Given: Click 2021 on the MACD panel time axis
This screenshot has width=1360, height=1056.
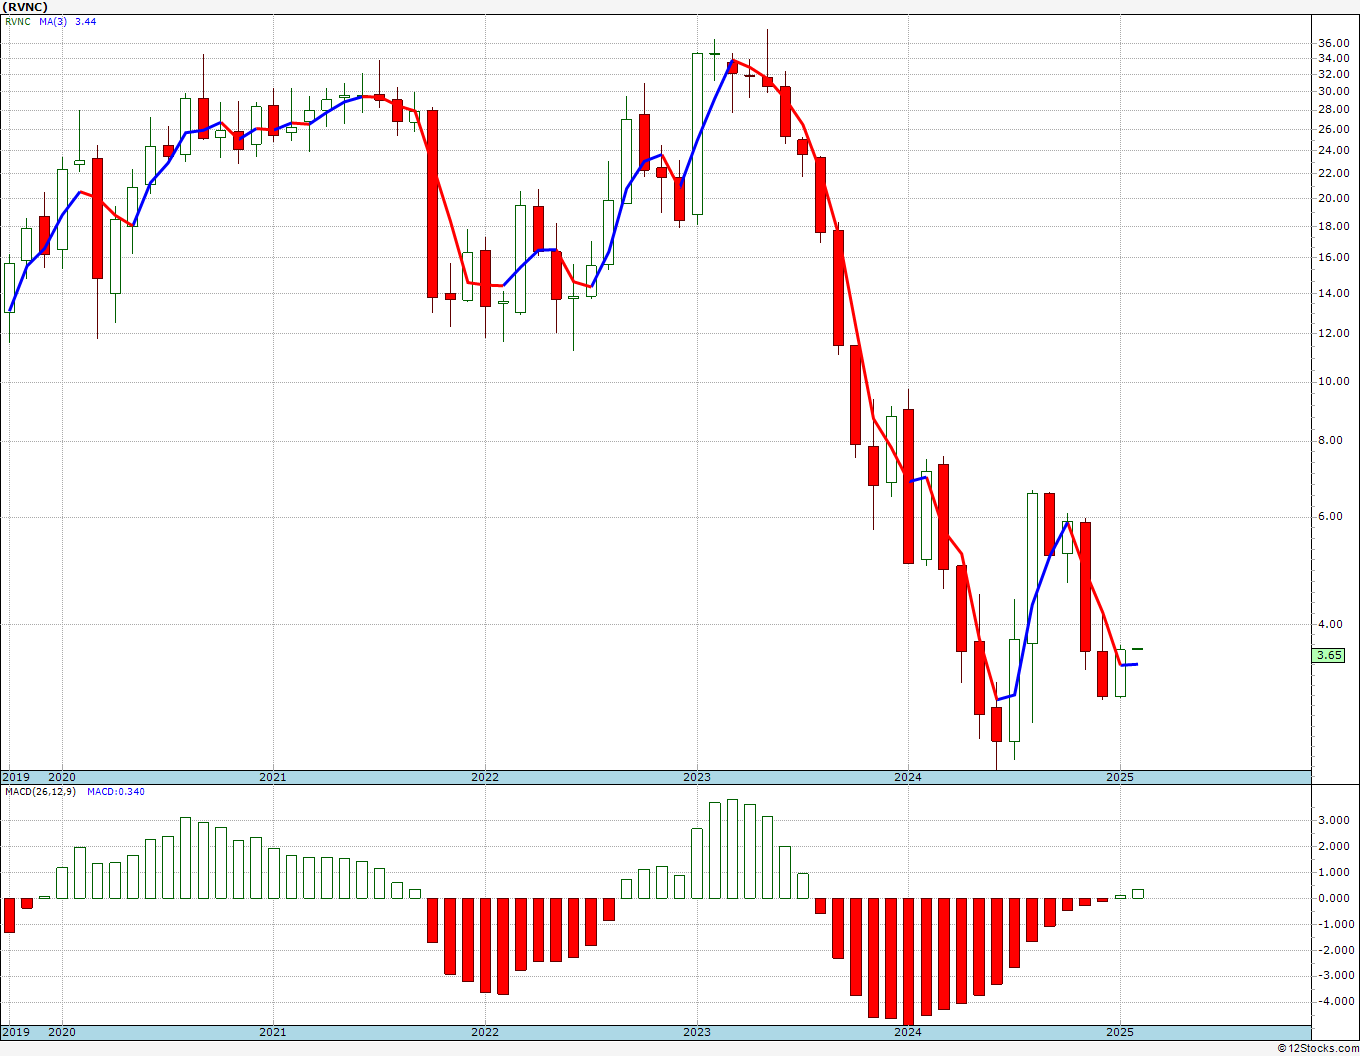Looking at the screenshot, I should [x=273, y=1032].
